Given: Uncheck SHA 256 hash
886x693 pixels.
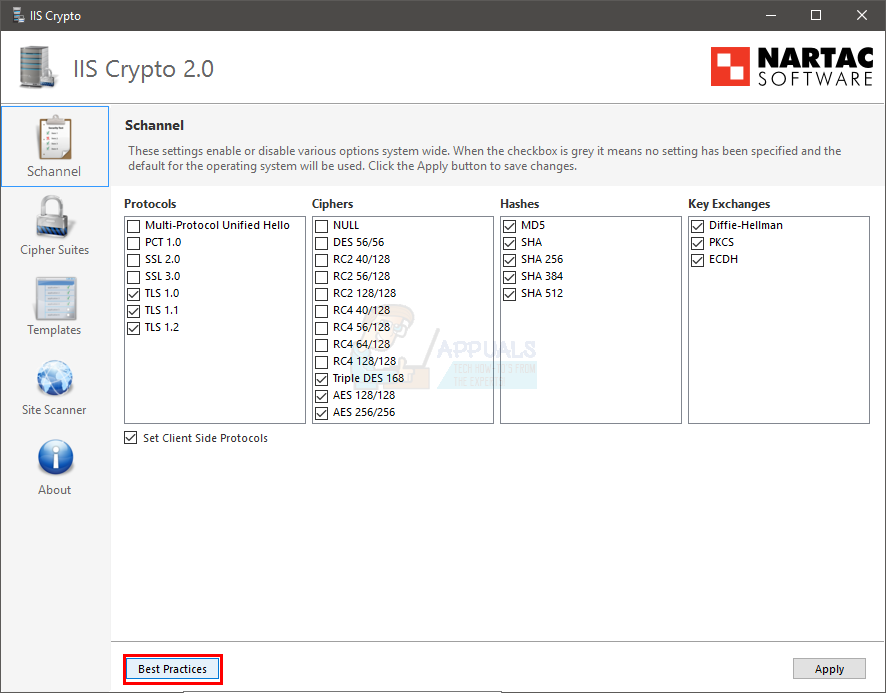Looking at the screenshot, I should click(510, 260).
